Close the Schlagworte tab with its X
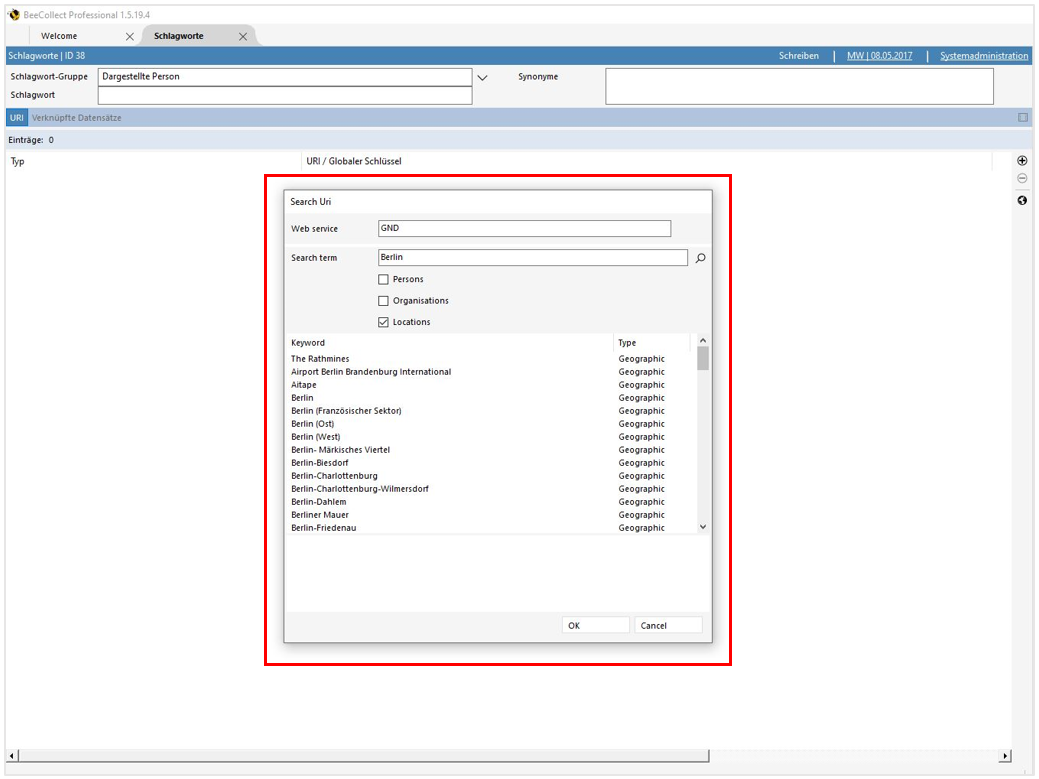Viewport: 1039px width, 779px height. point(242,37)
